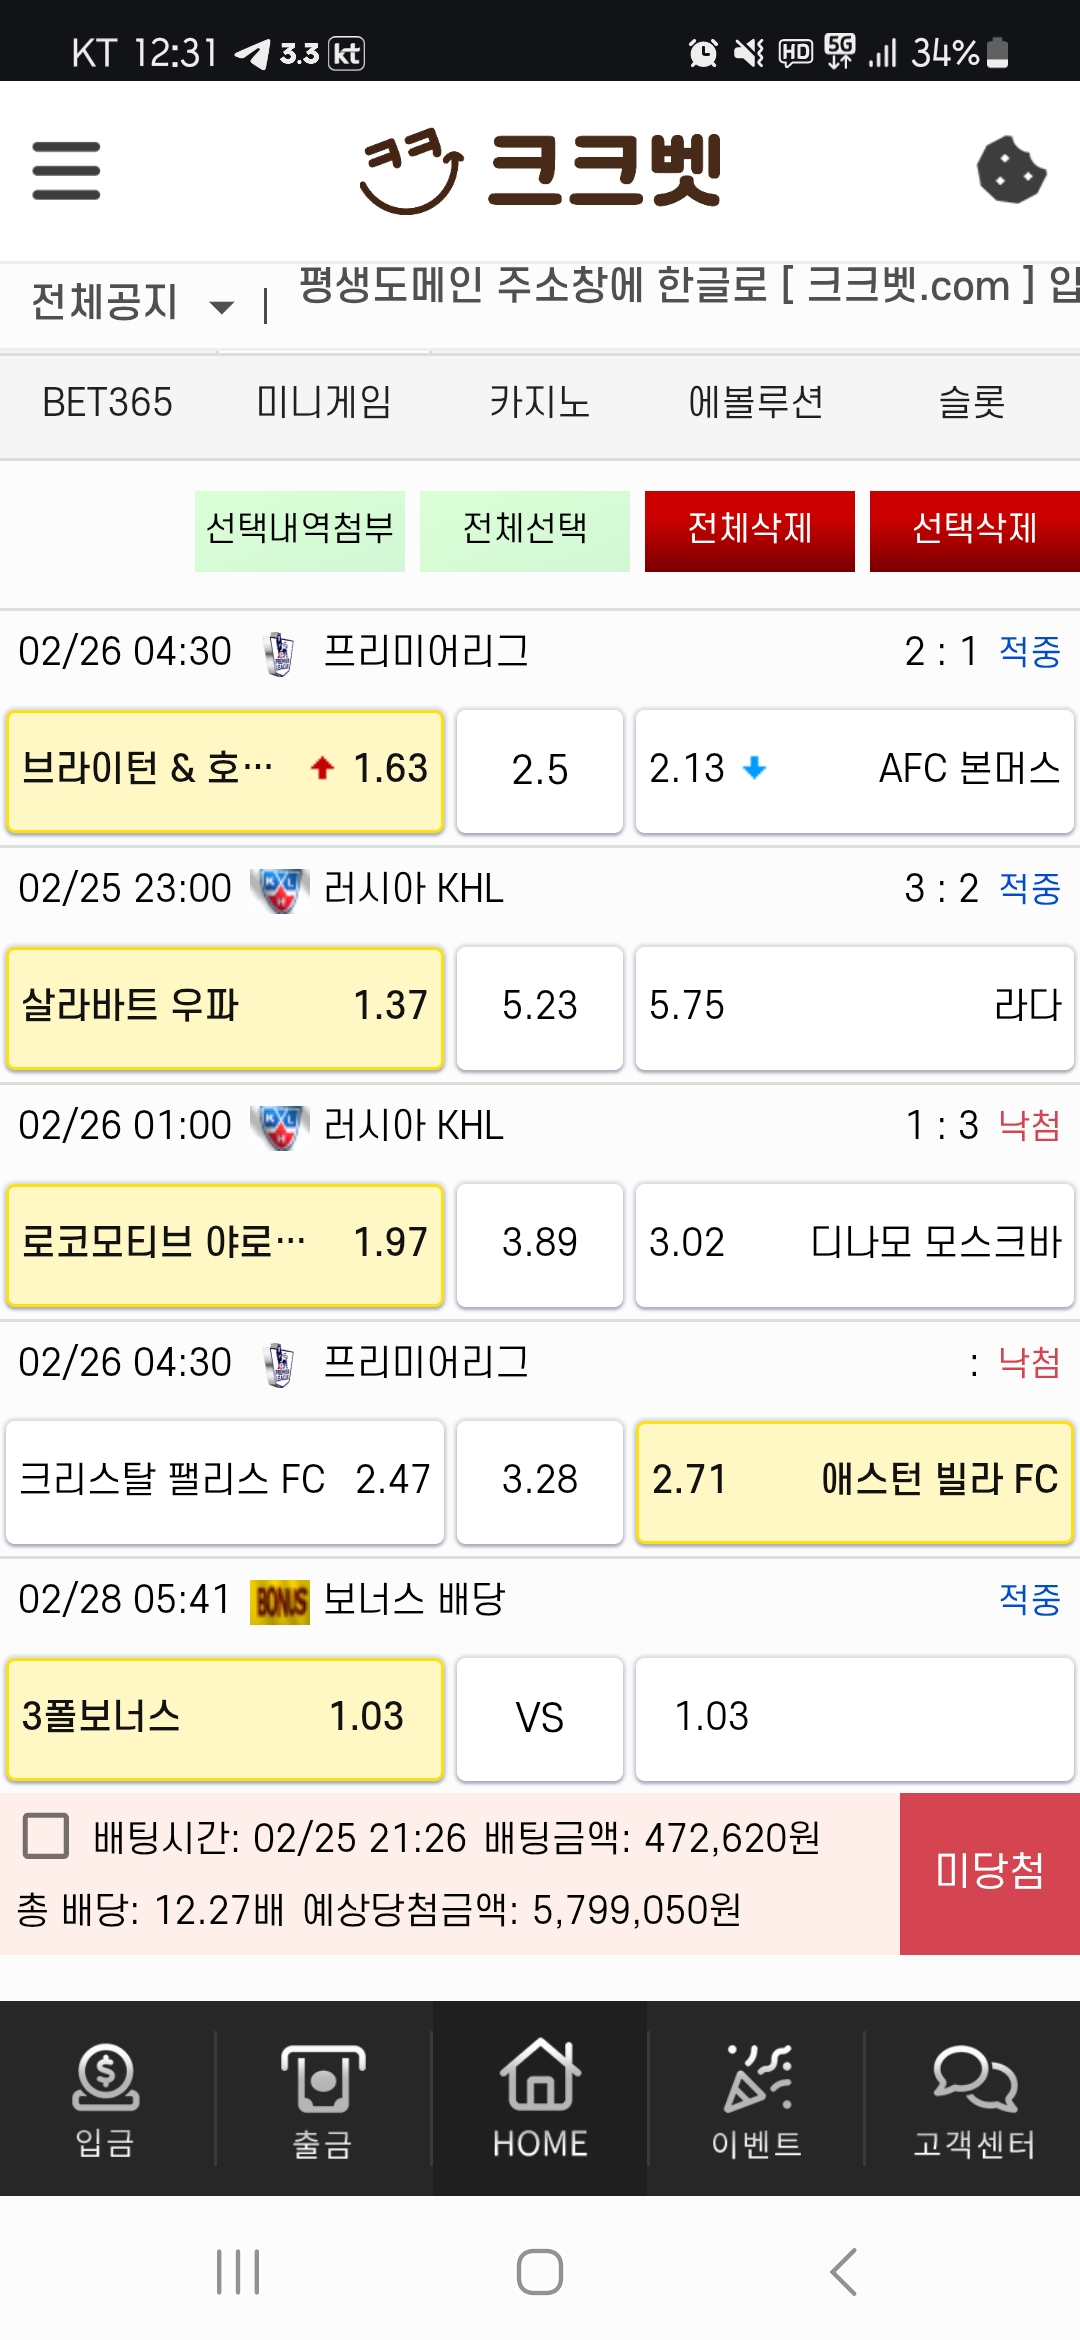Select the 에볼루션 tab
The image size is (1080, 2340).
coord(756,402)
